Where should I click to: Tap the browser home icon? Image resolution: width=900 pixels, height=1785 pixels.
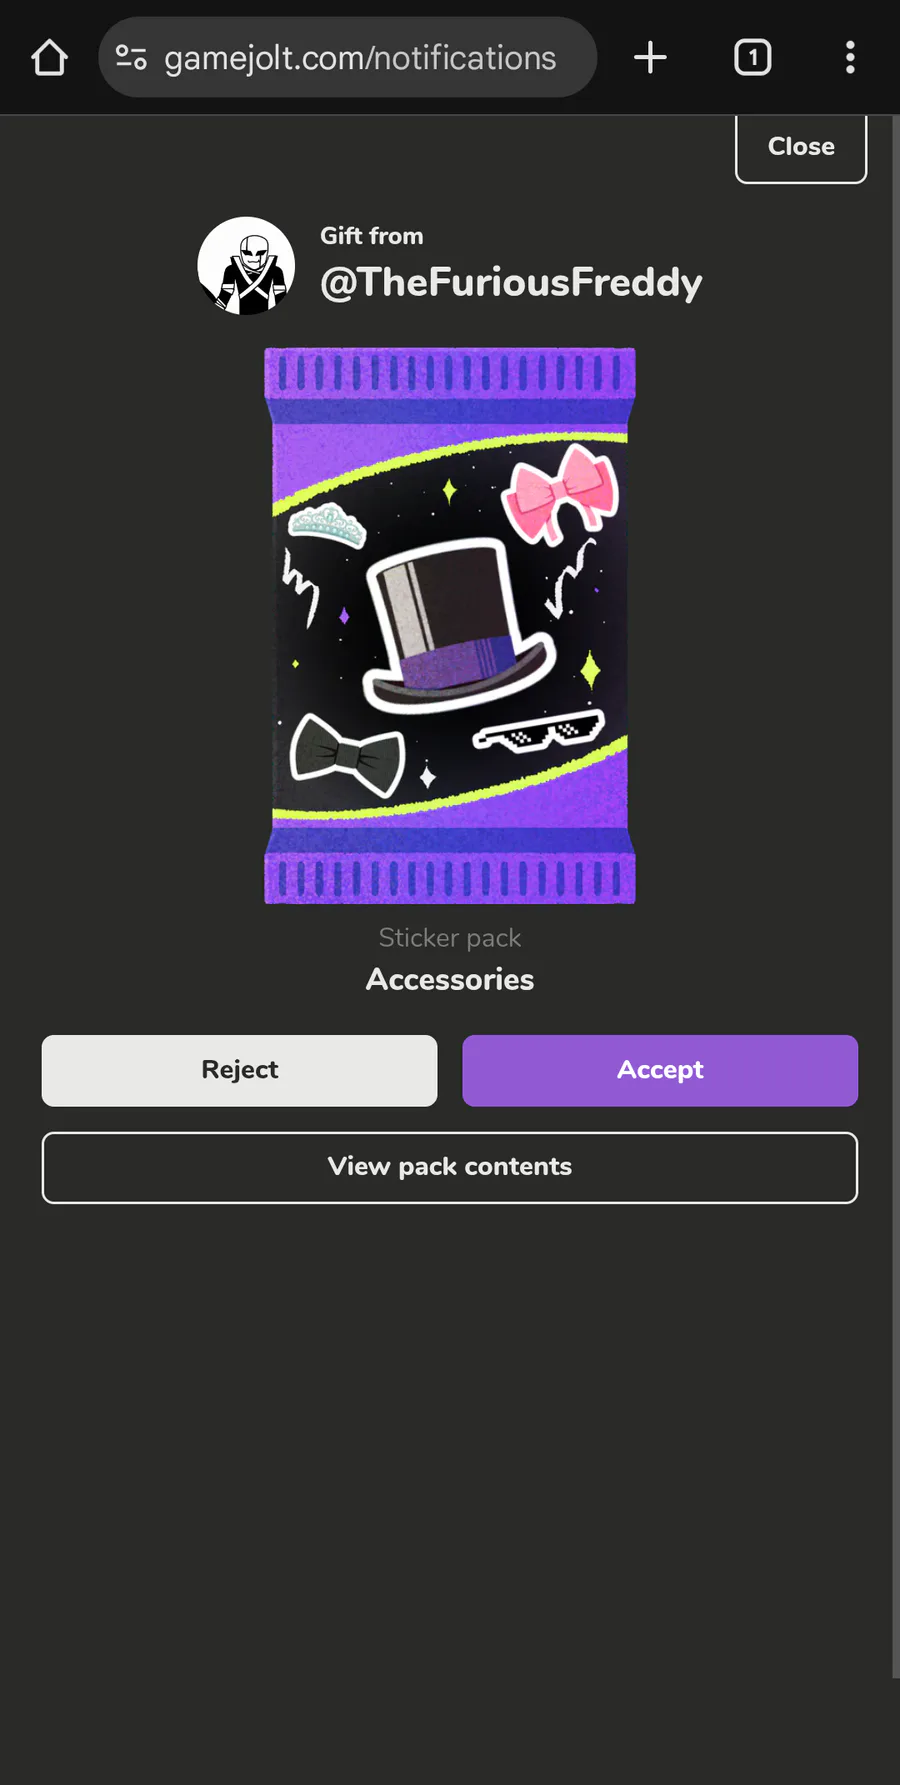coord(49,58)
